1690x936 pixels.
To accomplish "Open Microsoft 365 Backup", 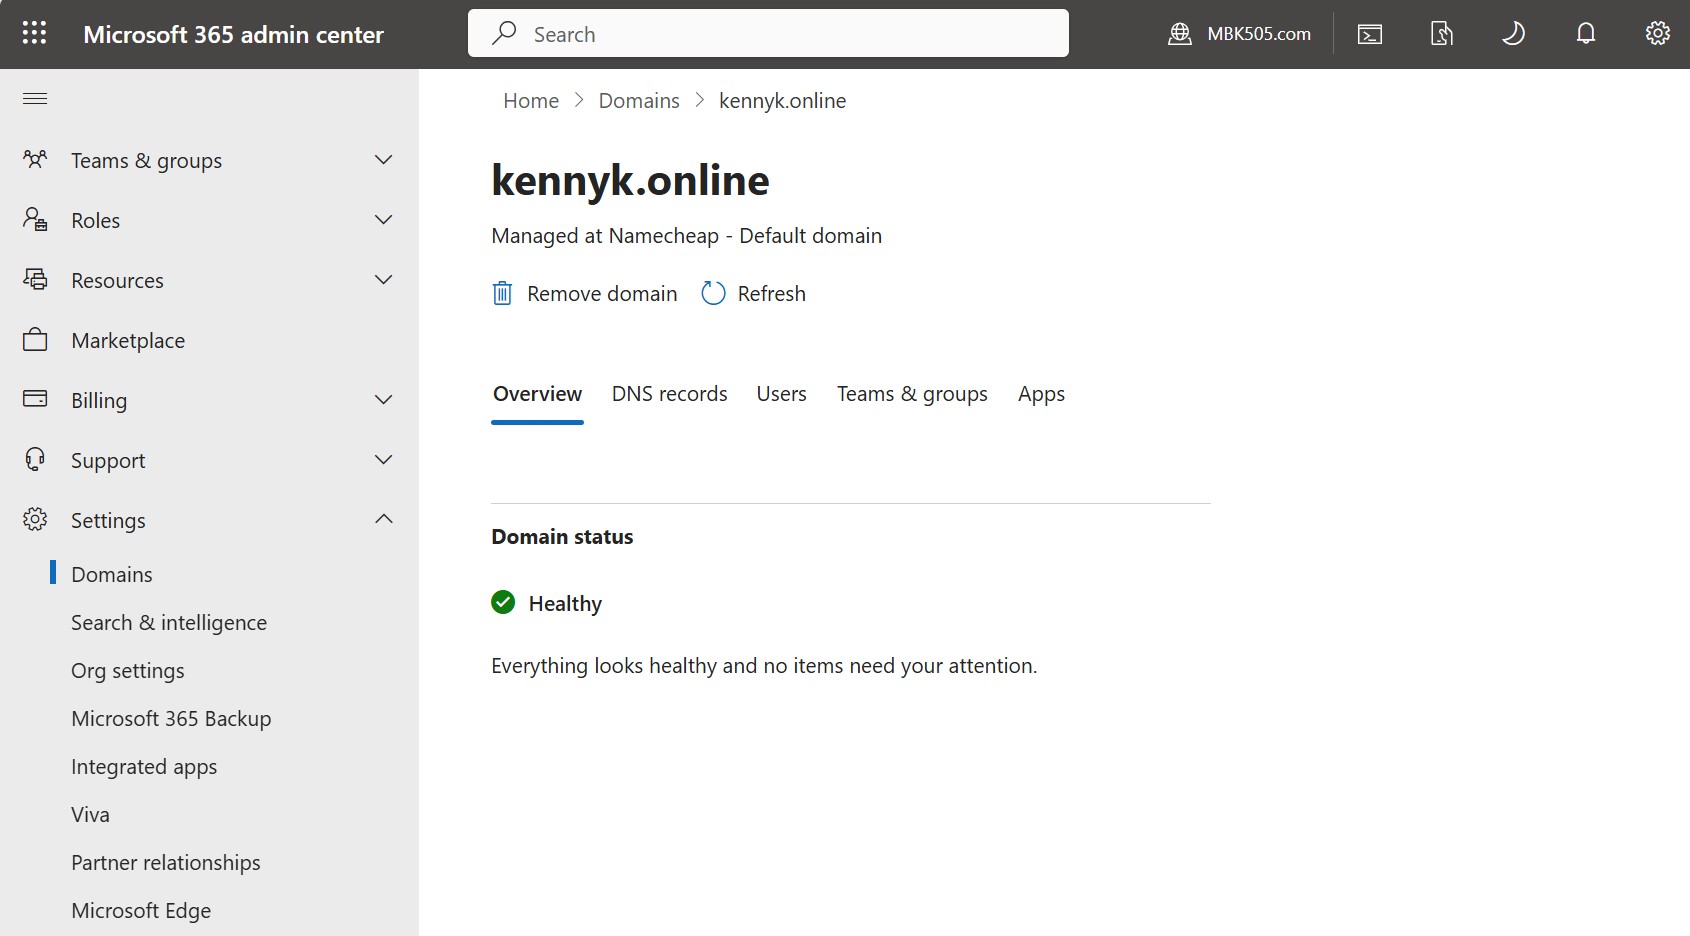I will [171, 718].
